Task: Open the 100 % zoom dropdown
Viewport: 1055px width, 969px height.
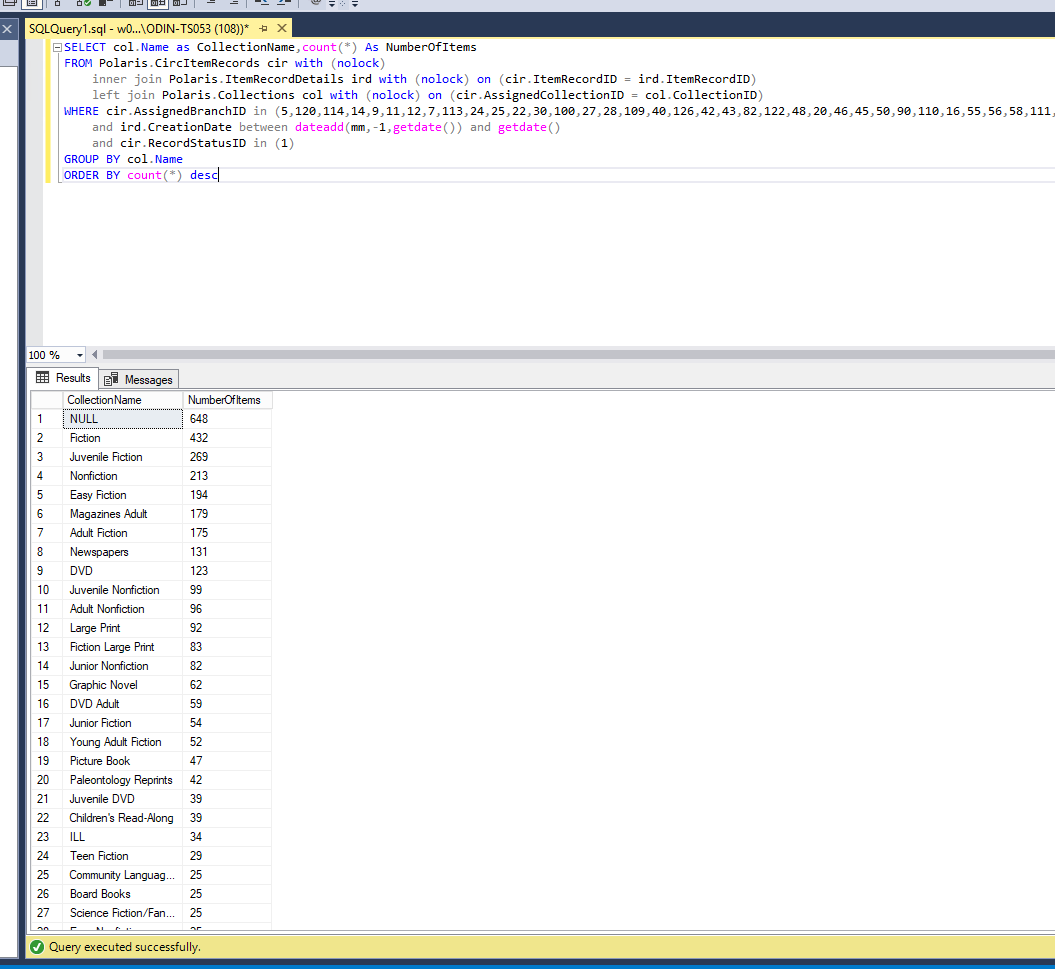Action: 80,355
